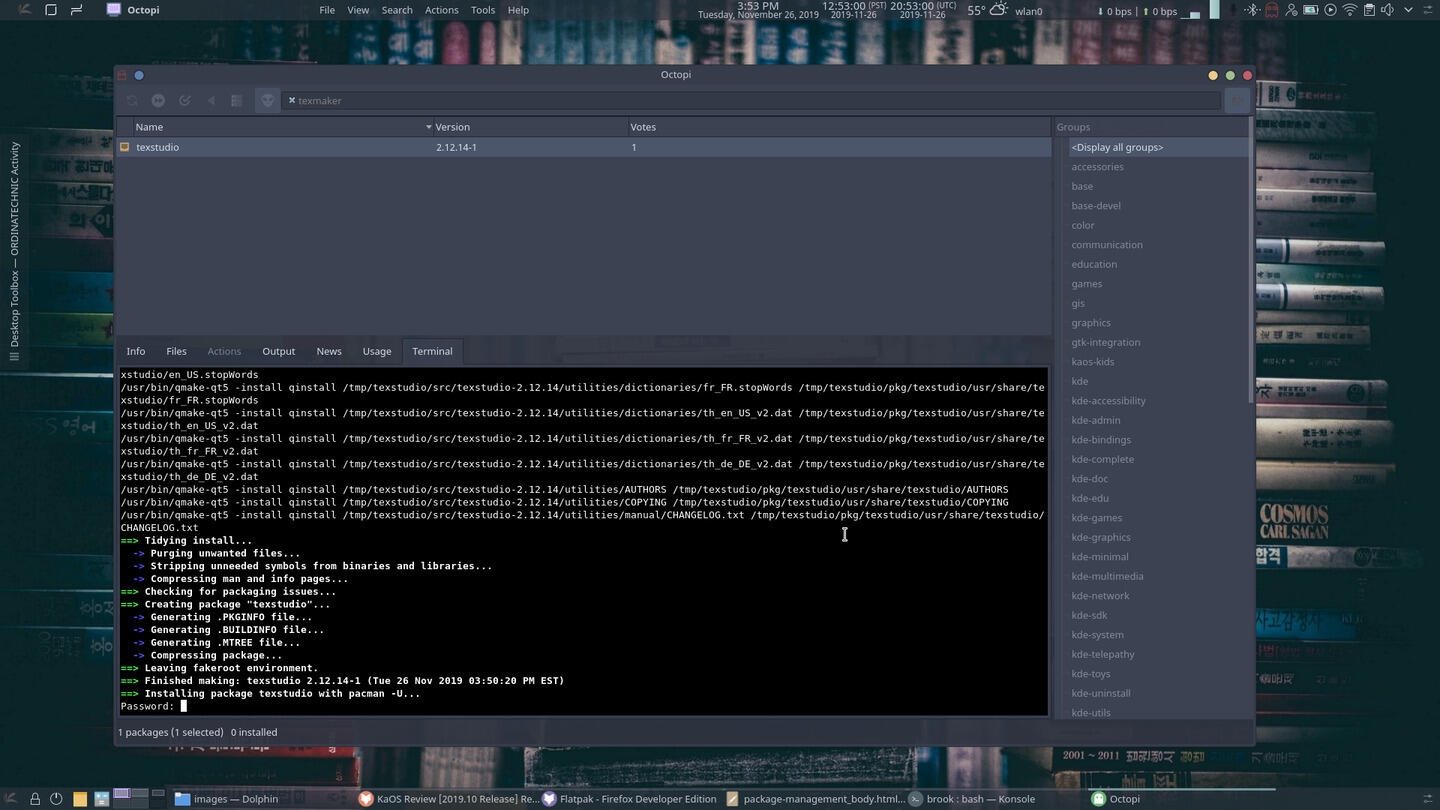Click the Version column header
Image resolution: width=1440 pixels, height=810 pixels.
(x=530, y=127)
